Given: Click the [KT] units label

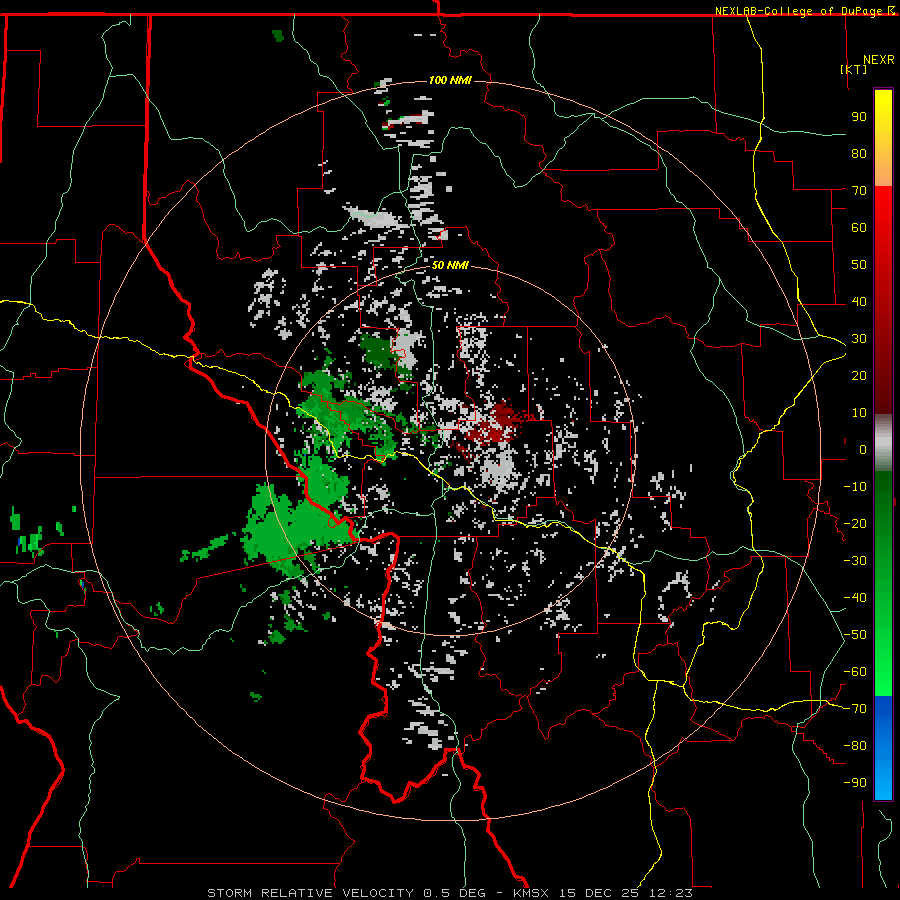Looking at the screenshot, I should click(854, 69).
